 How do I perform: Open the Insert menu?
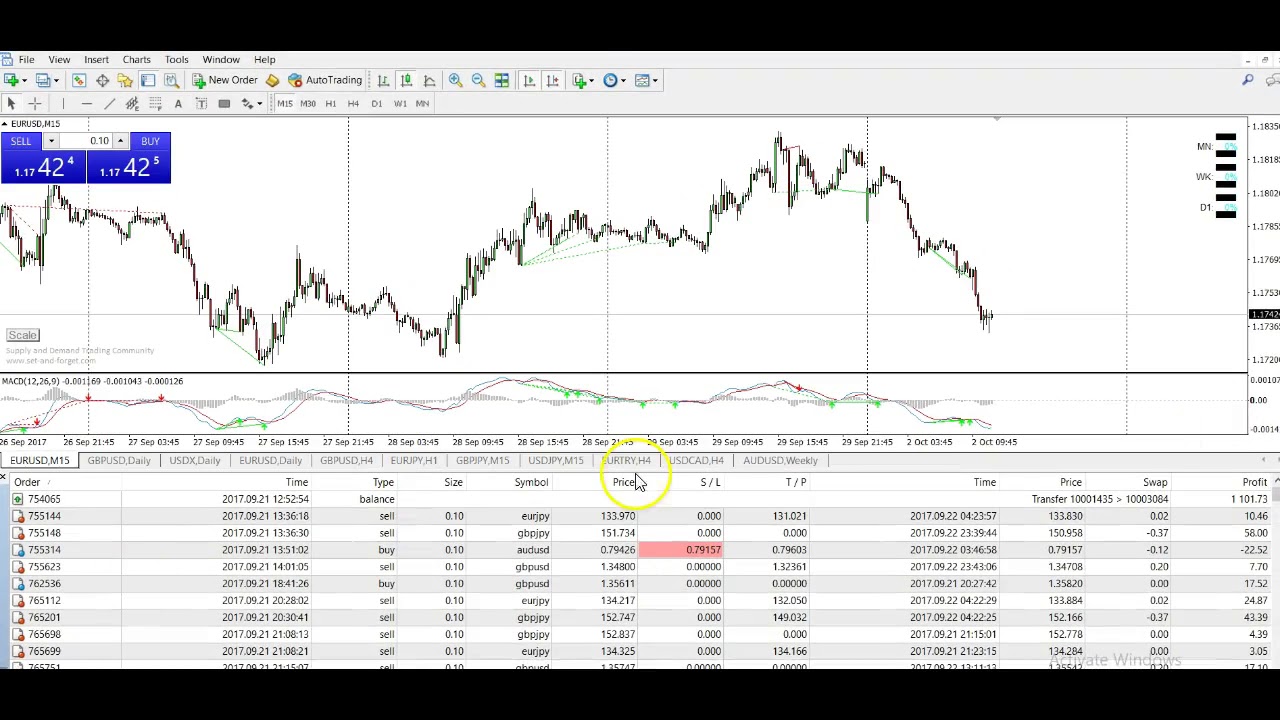[96, 60]
